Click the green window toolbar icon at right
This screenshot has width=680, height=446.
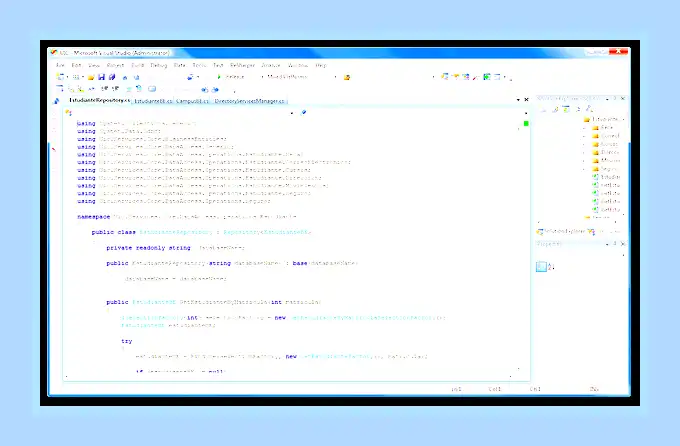click(x=487, y=77)
